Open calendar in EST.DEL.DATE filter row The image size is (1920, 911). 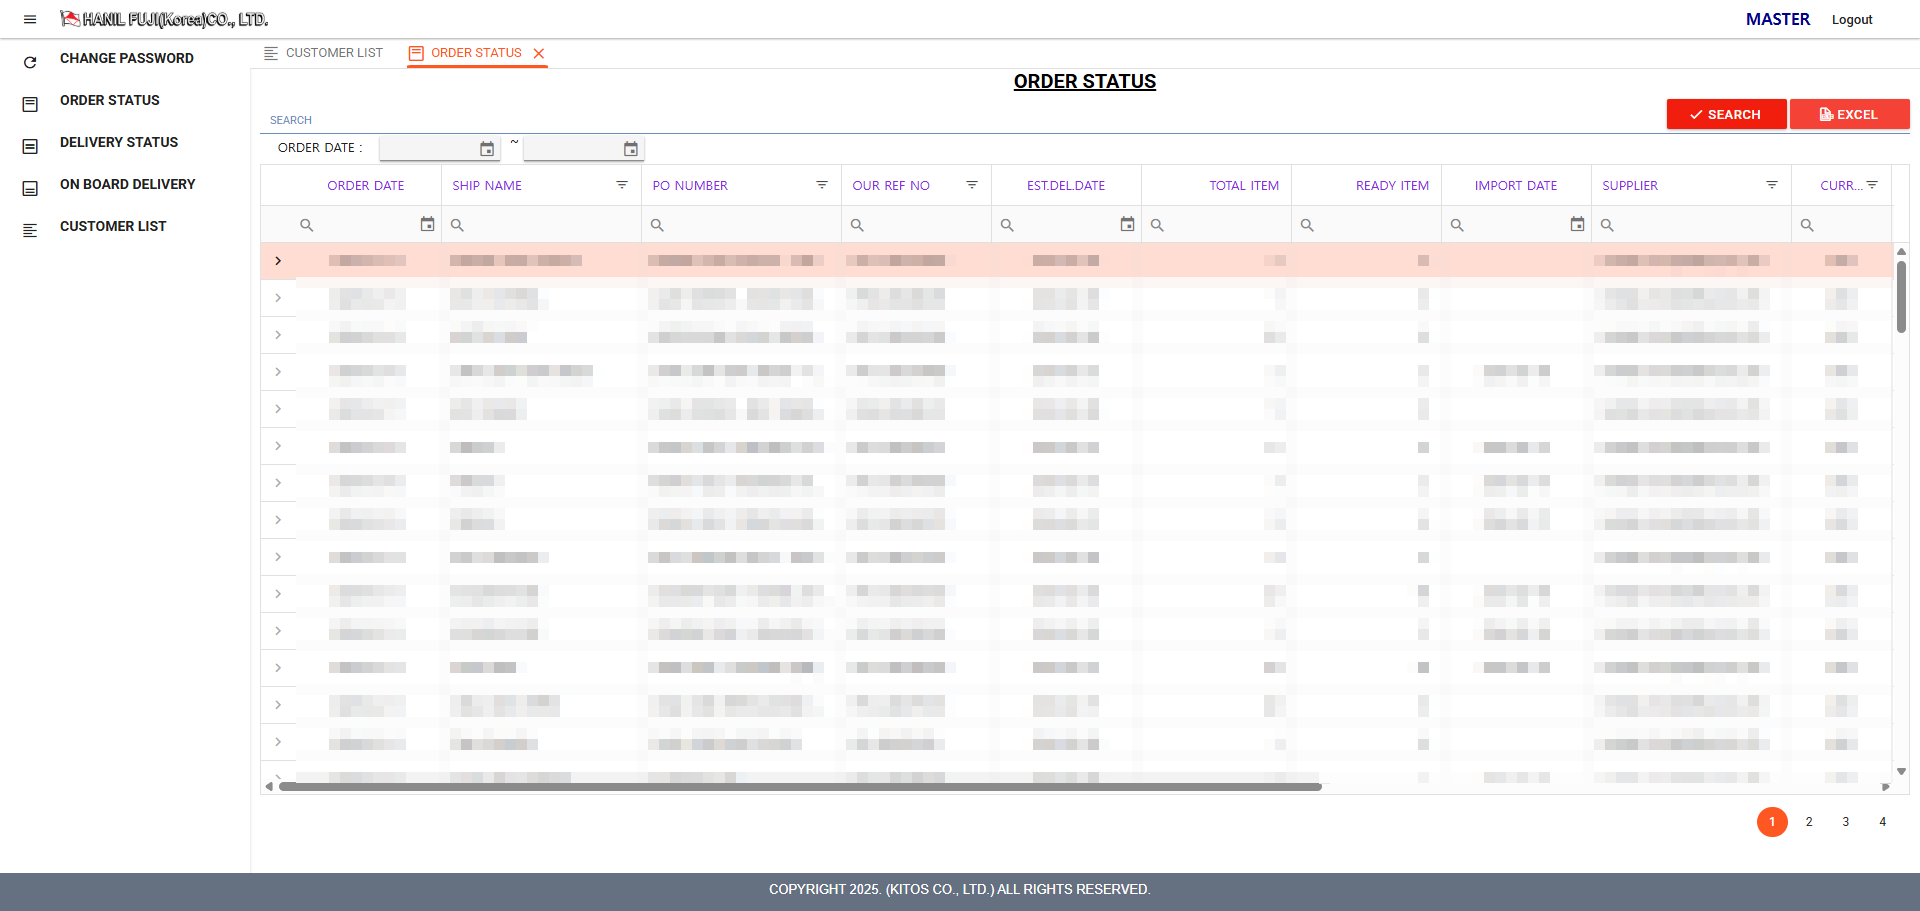tap(1127, 225)
